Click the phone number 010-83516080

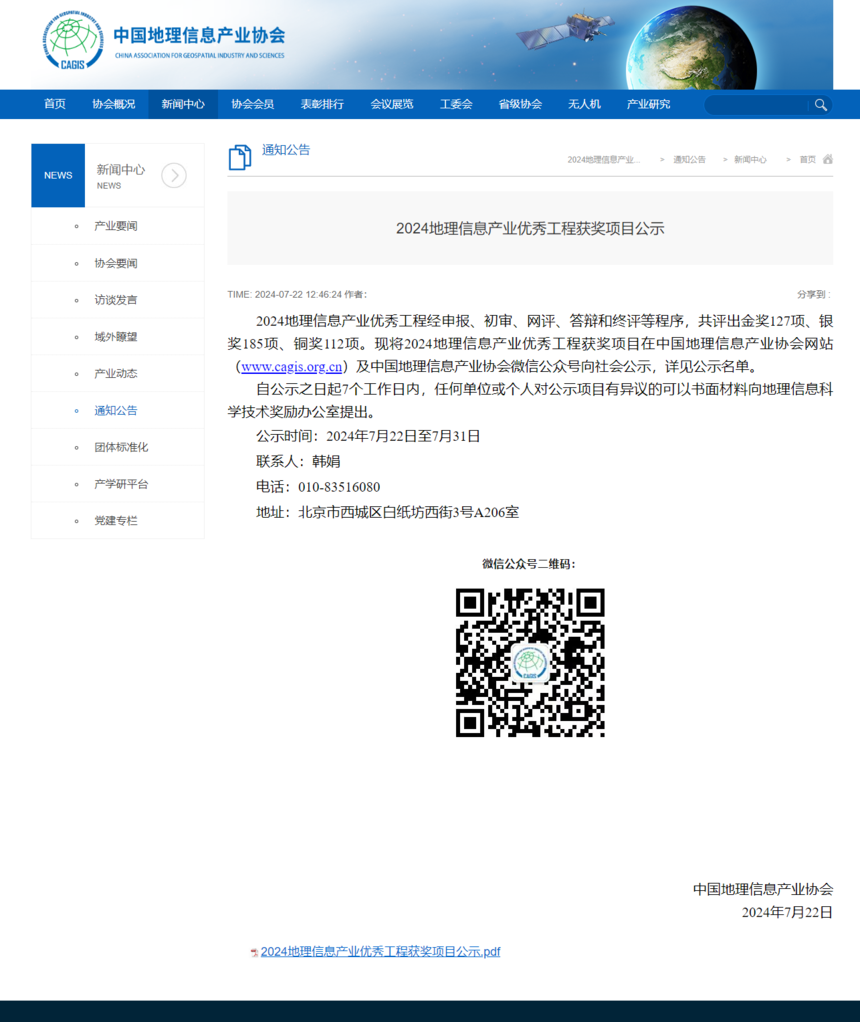click(x=339, y=487)
